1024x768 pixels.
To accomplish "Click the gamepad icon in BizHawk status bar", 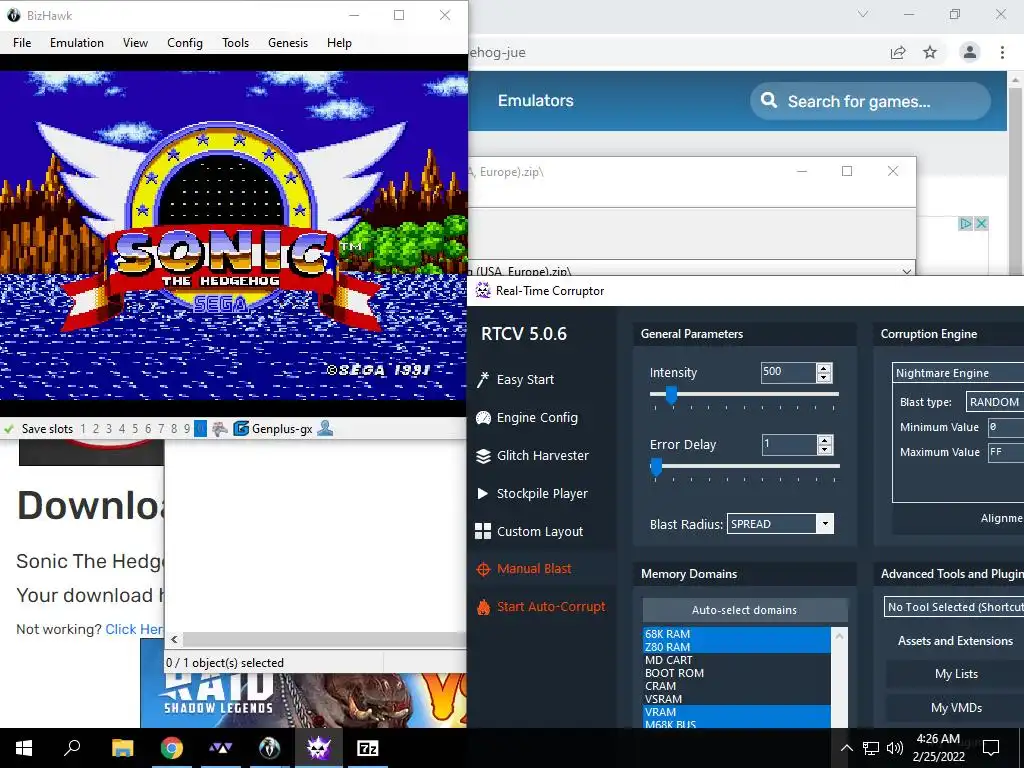I will [x=220, y=429].
